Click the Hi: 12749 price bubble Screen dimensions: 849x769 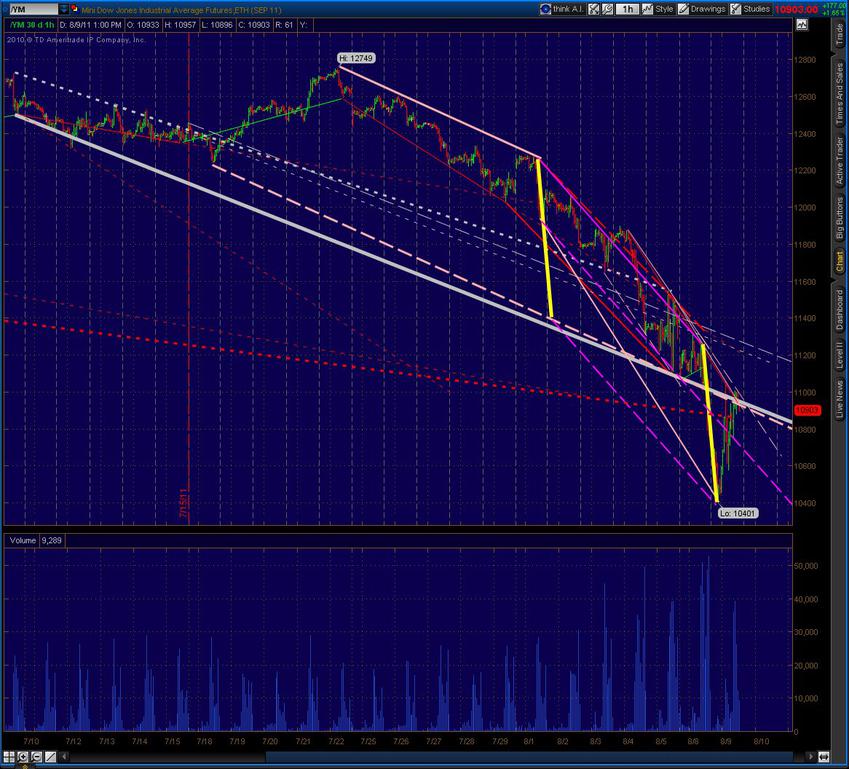click(355, 59)
